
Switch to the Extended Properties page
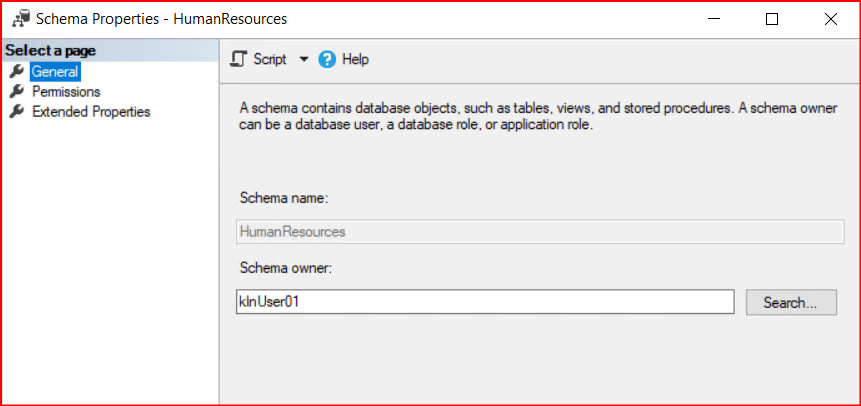click(x=91, y=112)
